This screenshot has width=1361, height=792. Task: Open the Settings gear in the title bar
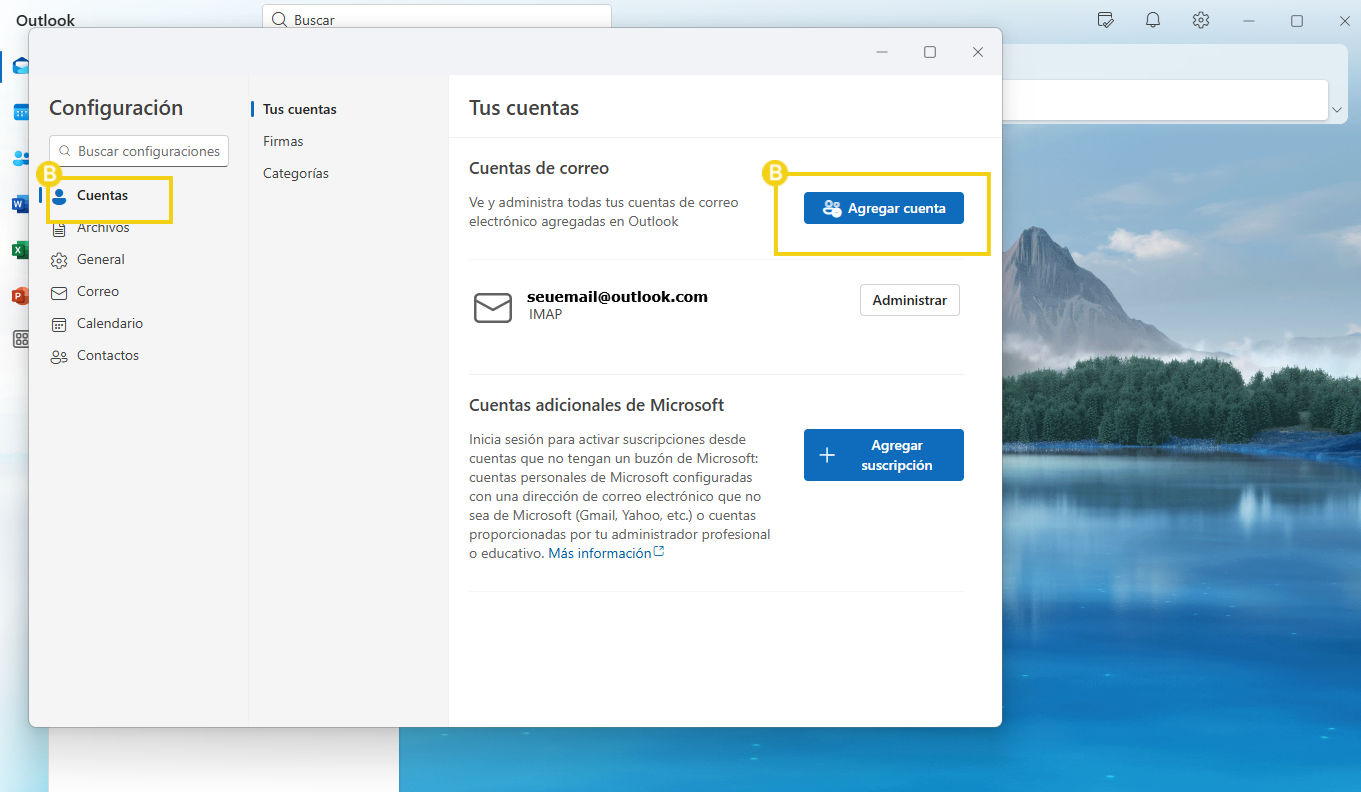pyautogui.click(x=1200, y=20)
